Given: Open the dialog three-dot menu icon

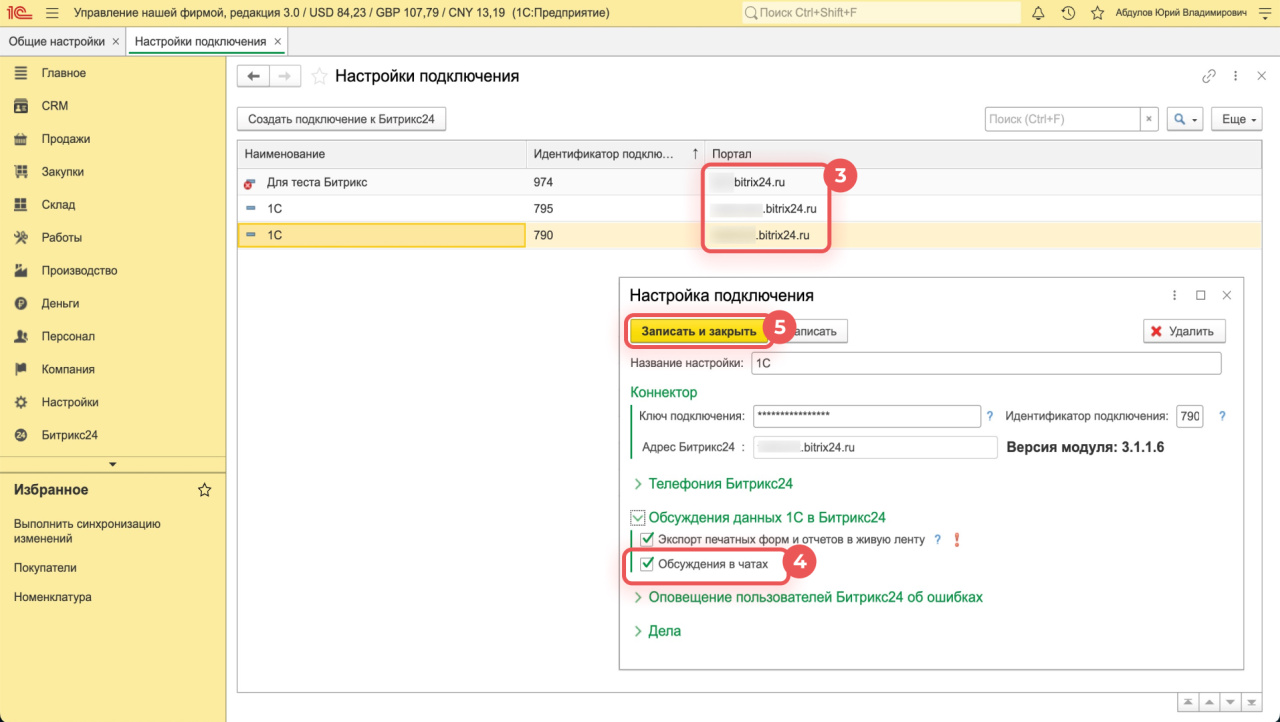Looking at the screenshot, I should pyautogui.click(x=1175, y=296).
